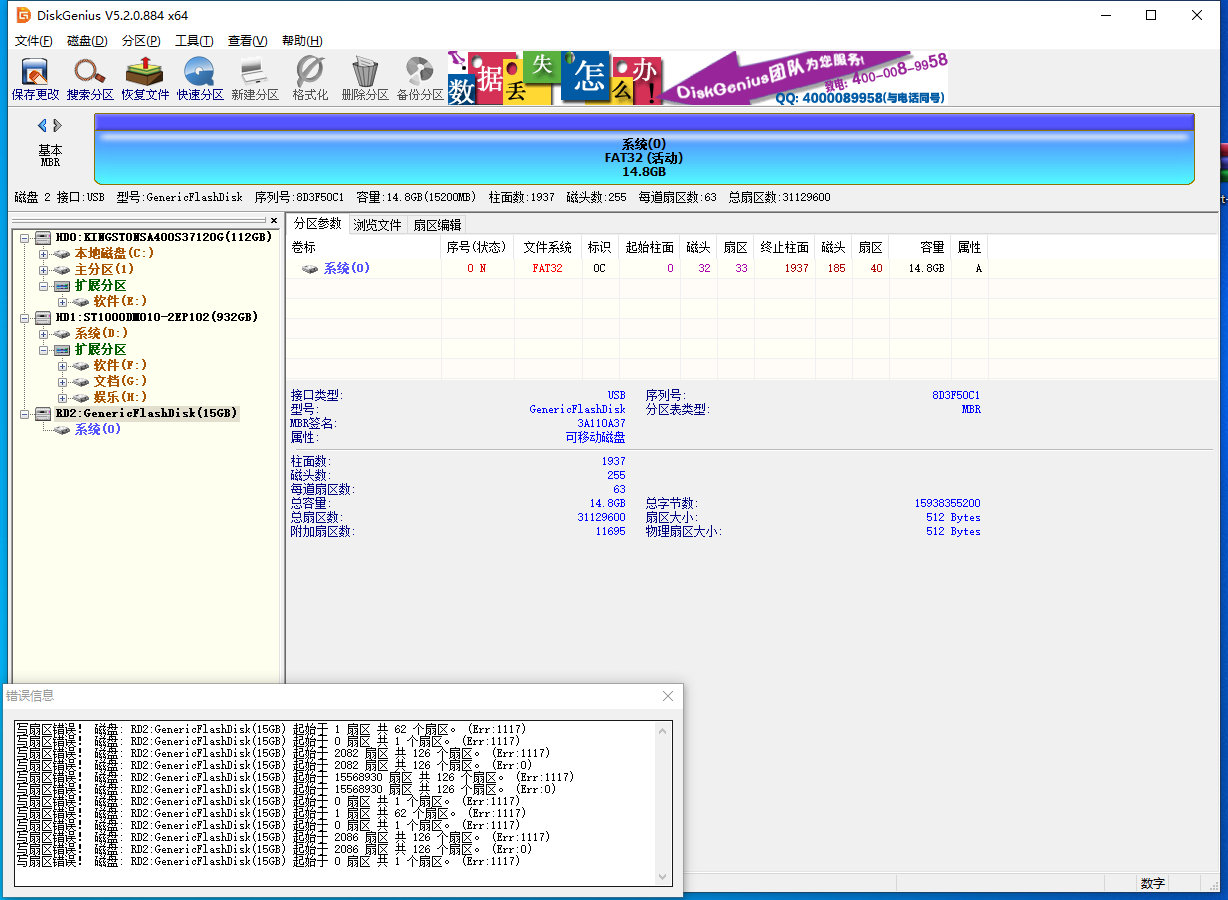The width and height of the screenshot is (1228, 900).
Task: Click the 文档(G:) partition icon
Action: pos(81,381)
